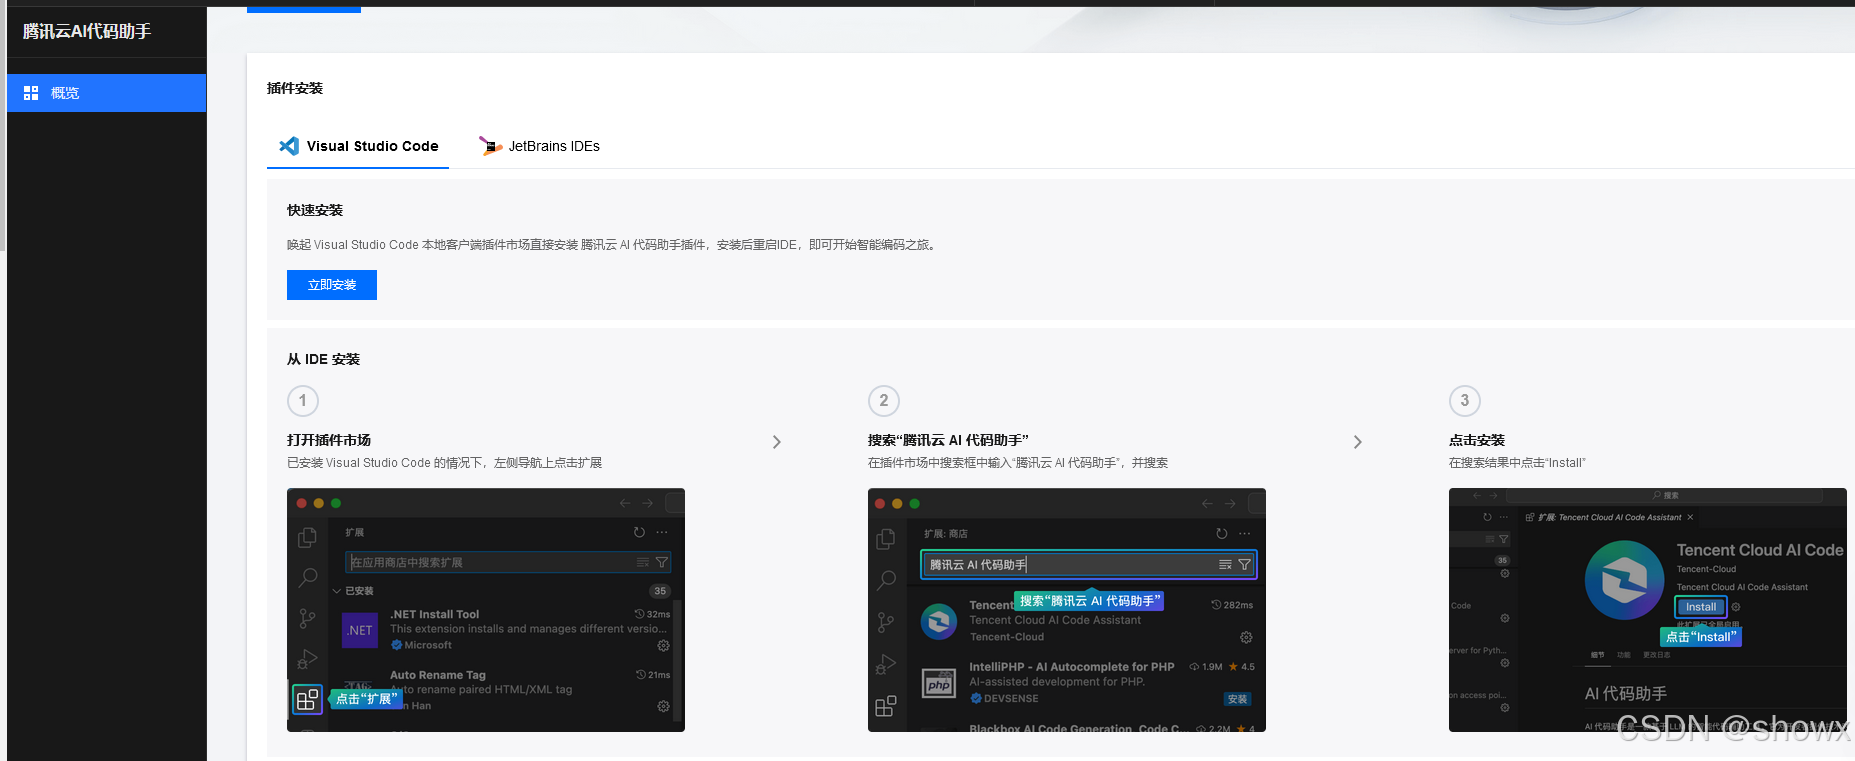Click the Visual Studio Code logo icon

[x=289, y=146]
